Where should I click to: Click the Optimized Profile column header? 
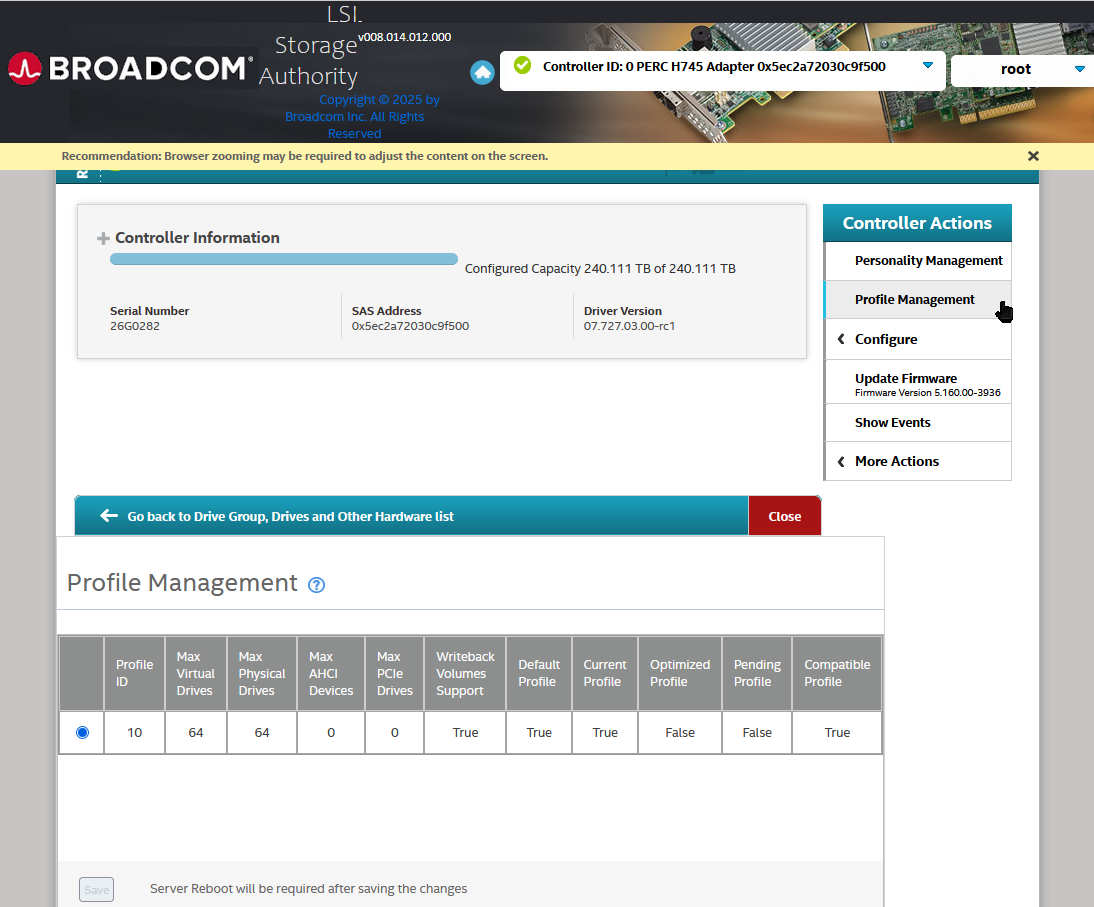tap(680, 673)
